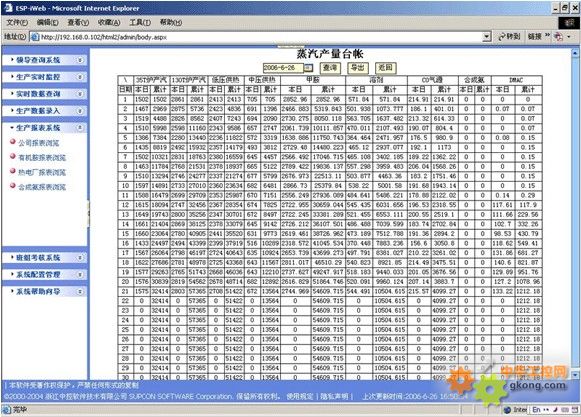Expand the 领导查询系统 sidebar section

(x=44, y=60)
